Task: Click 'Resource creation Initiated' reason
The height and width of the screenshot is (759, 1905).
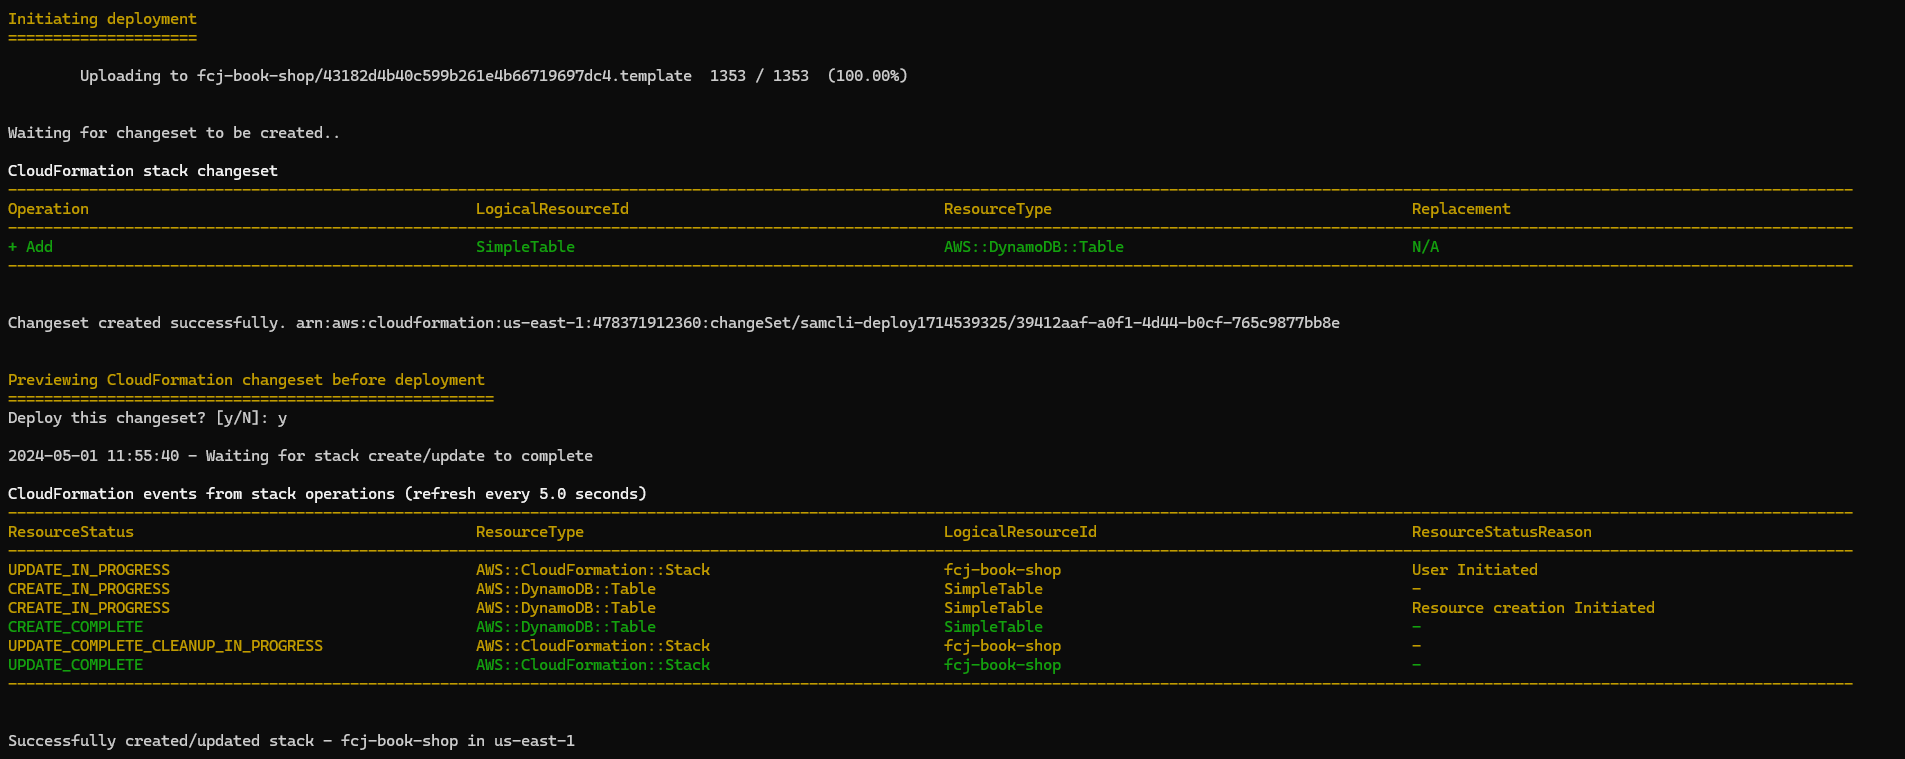Action: point(1533,608)
